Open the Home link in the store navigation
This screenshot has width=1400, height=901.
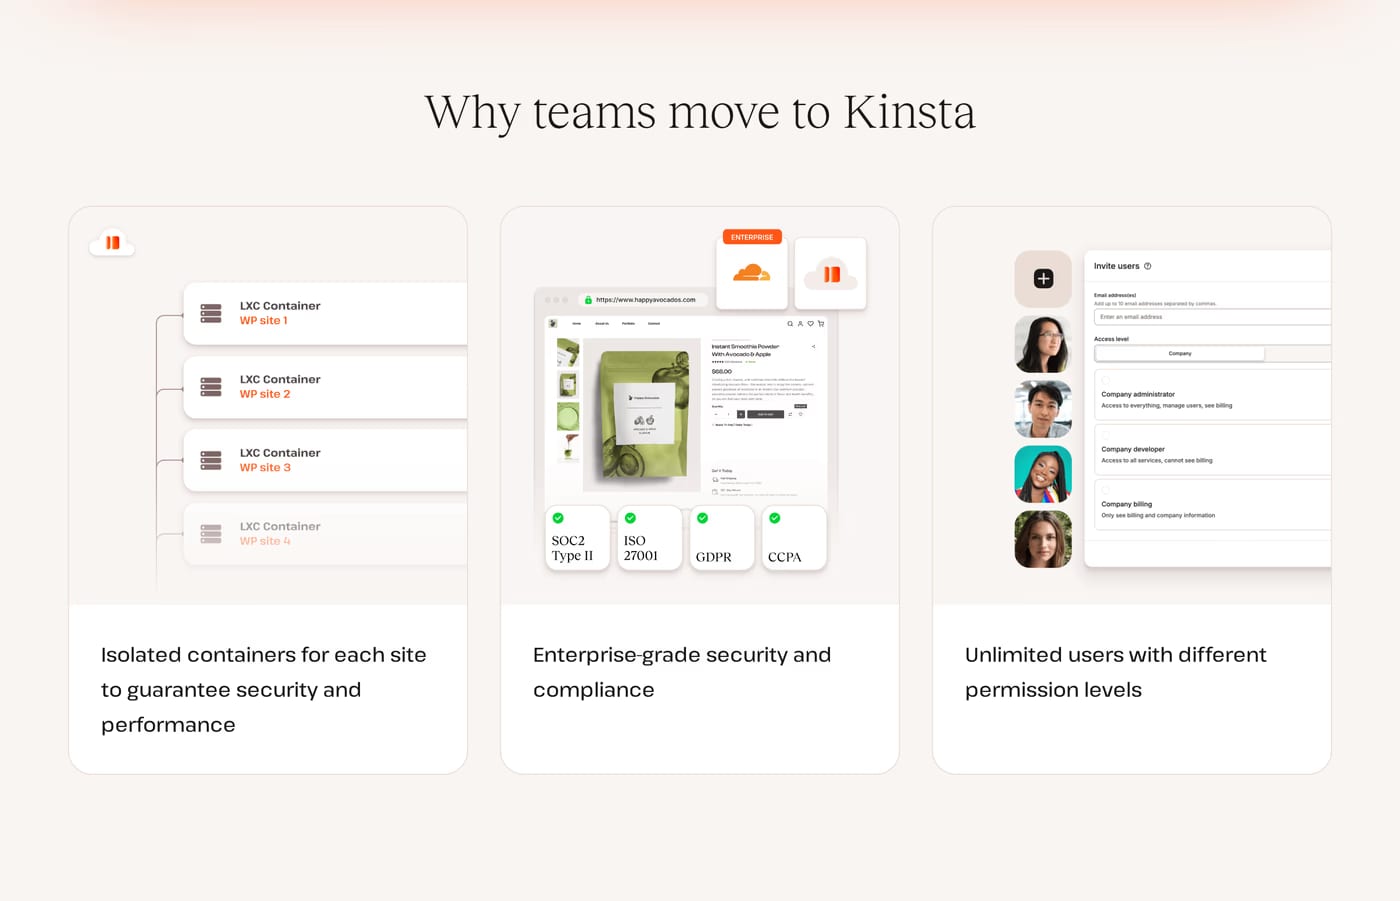pyautogui.click(x=576, y=323)
